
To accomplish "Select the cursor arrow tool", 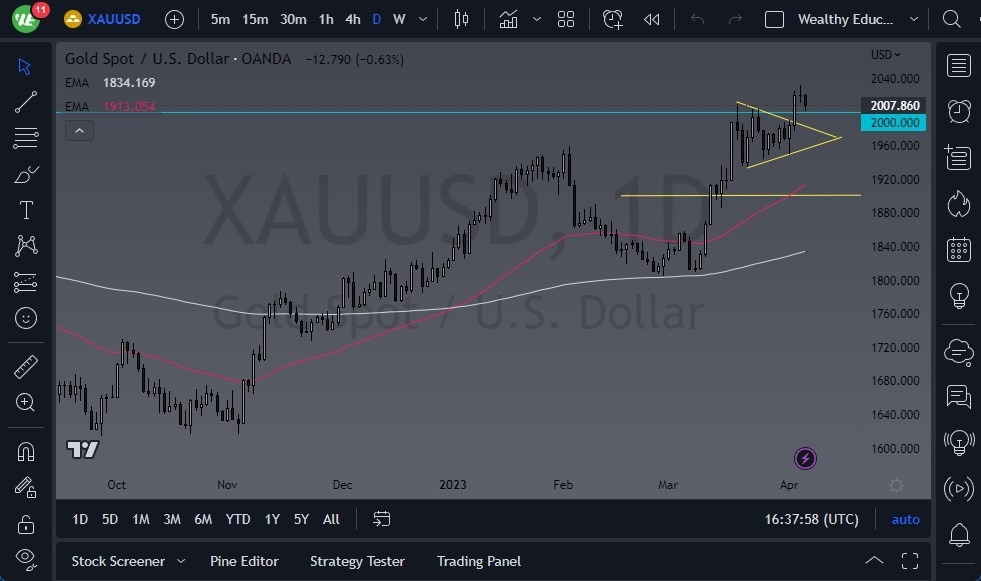I will [25, 66].
